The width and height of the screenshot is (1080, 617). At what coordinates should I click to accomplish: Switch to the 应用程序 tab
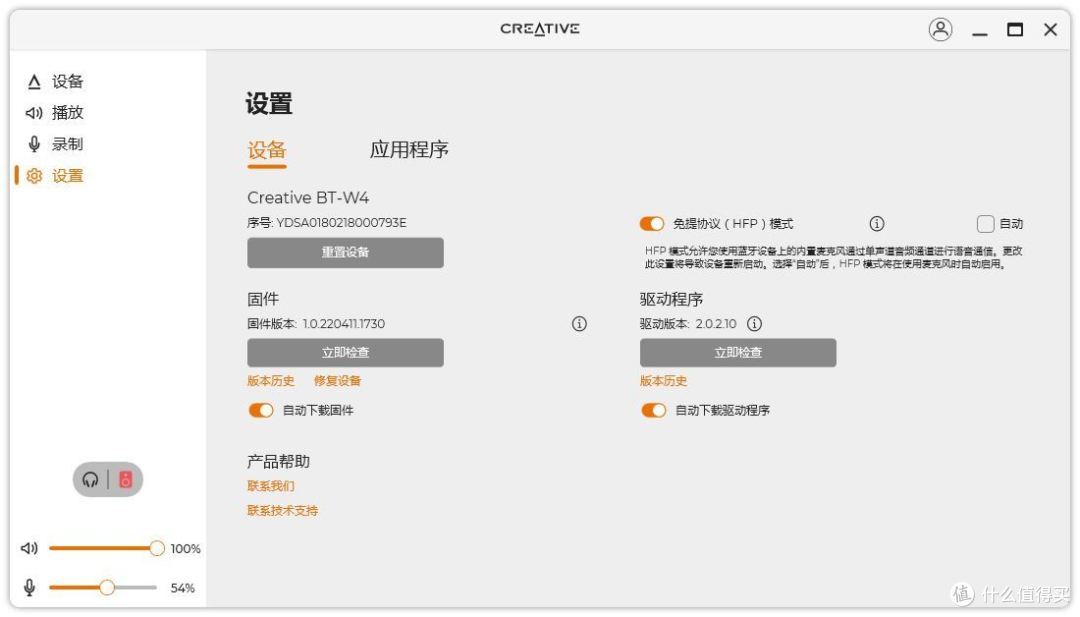point(409,149)
